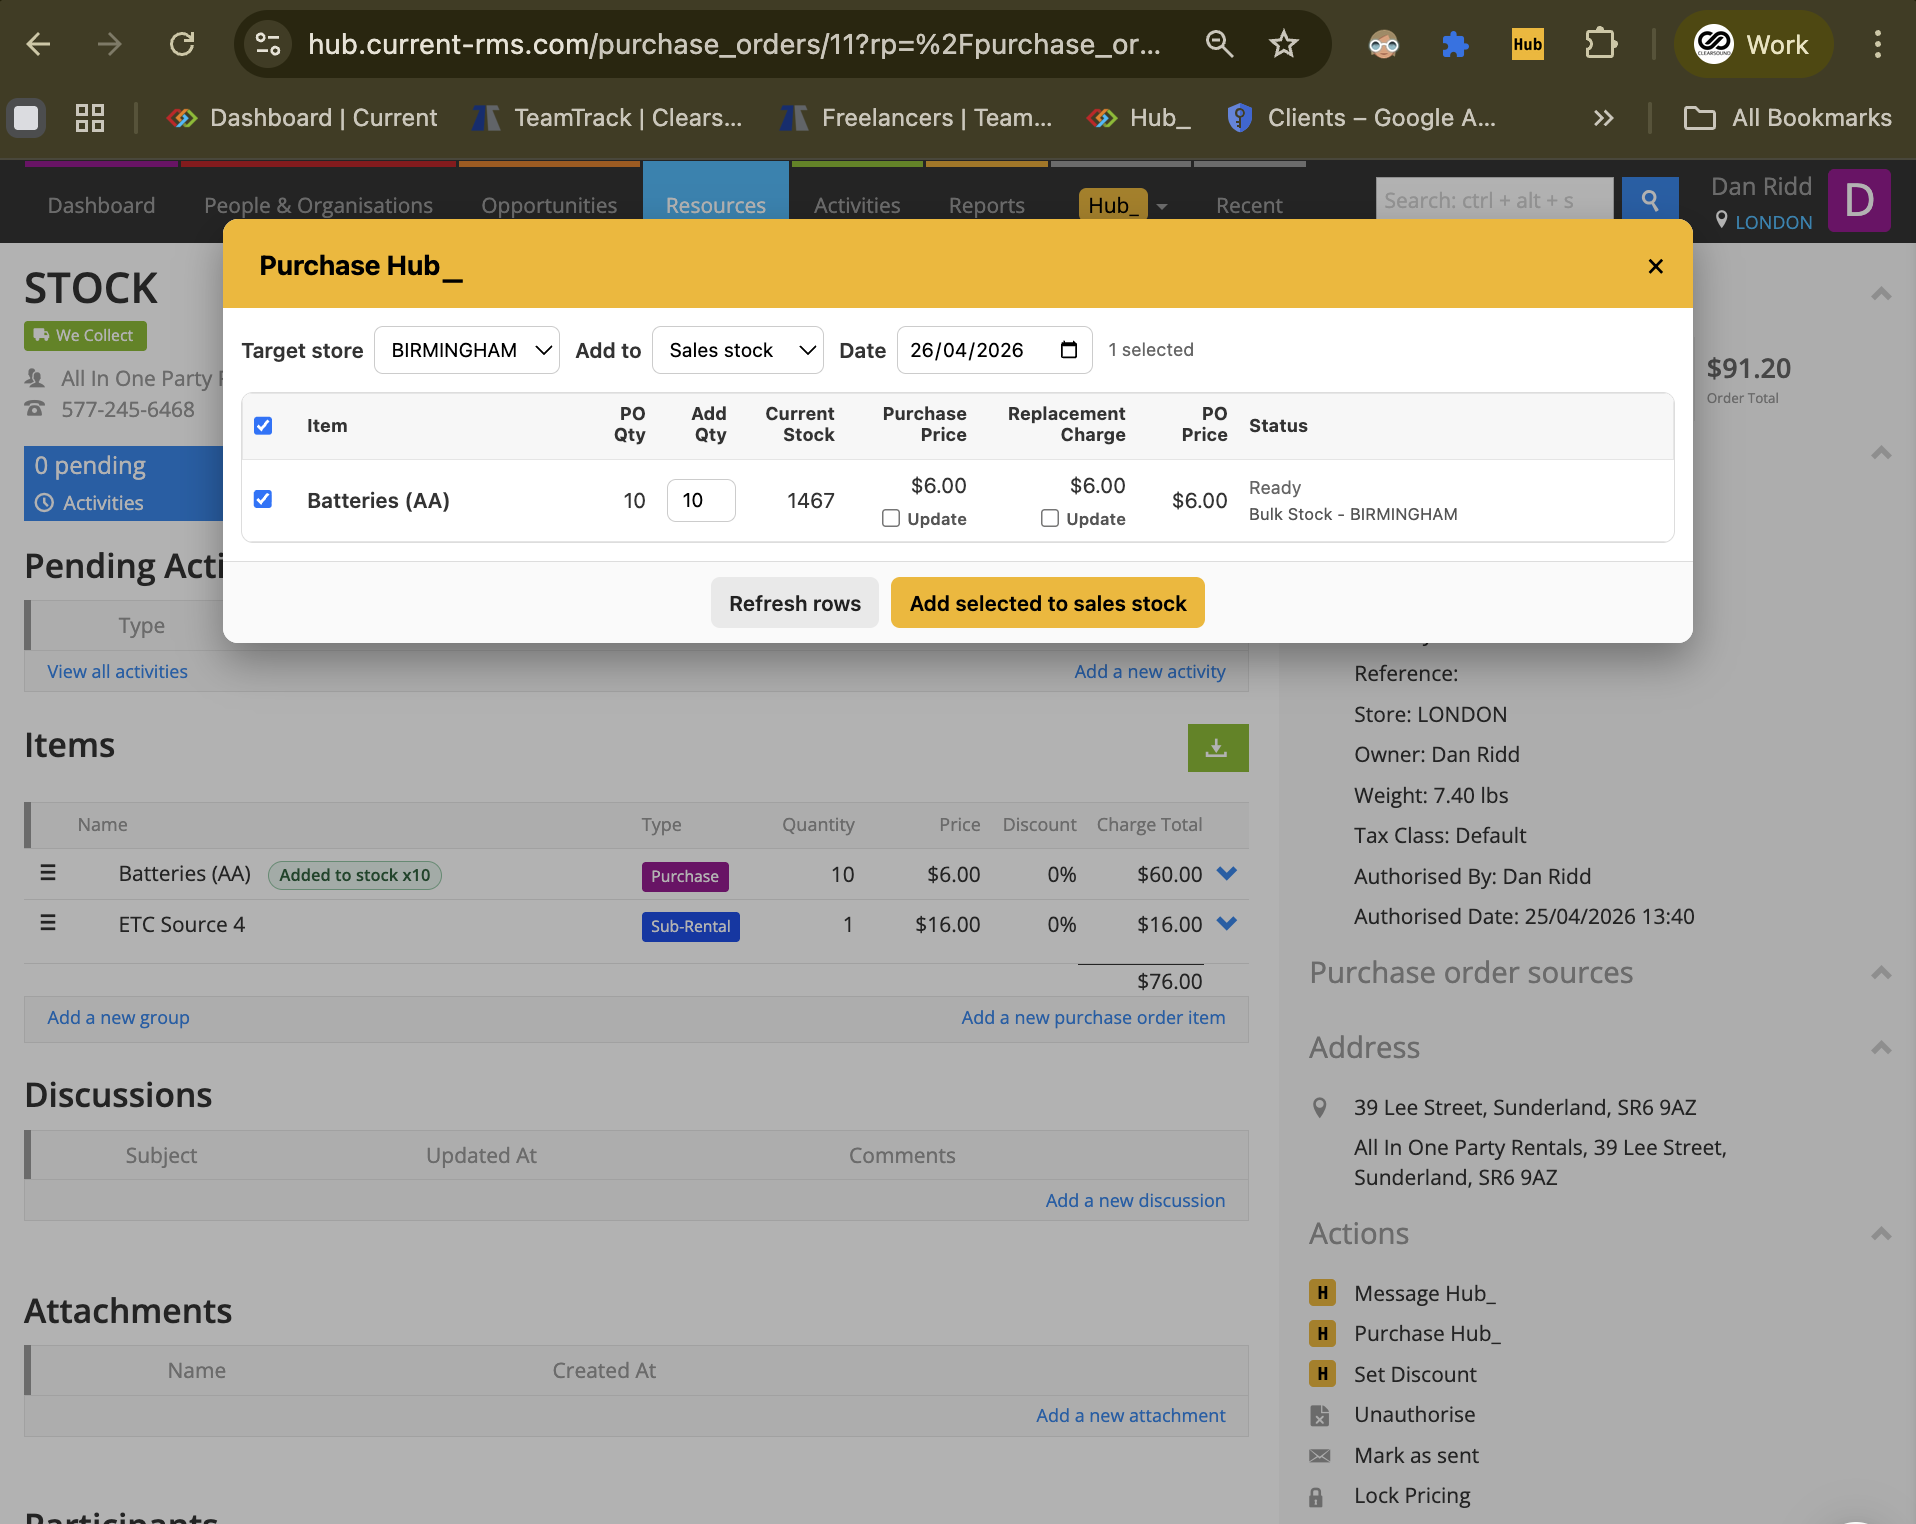Uncheck the Batteries (AA) row checkbox

(x=263, y=499)
